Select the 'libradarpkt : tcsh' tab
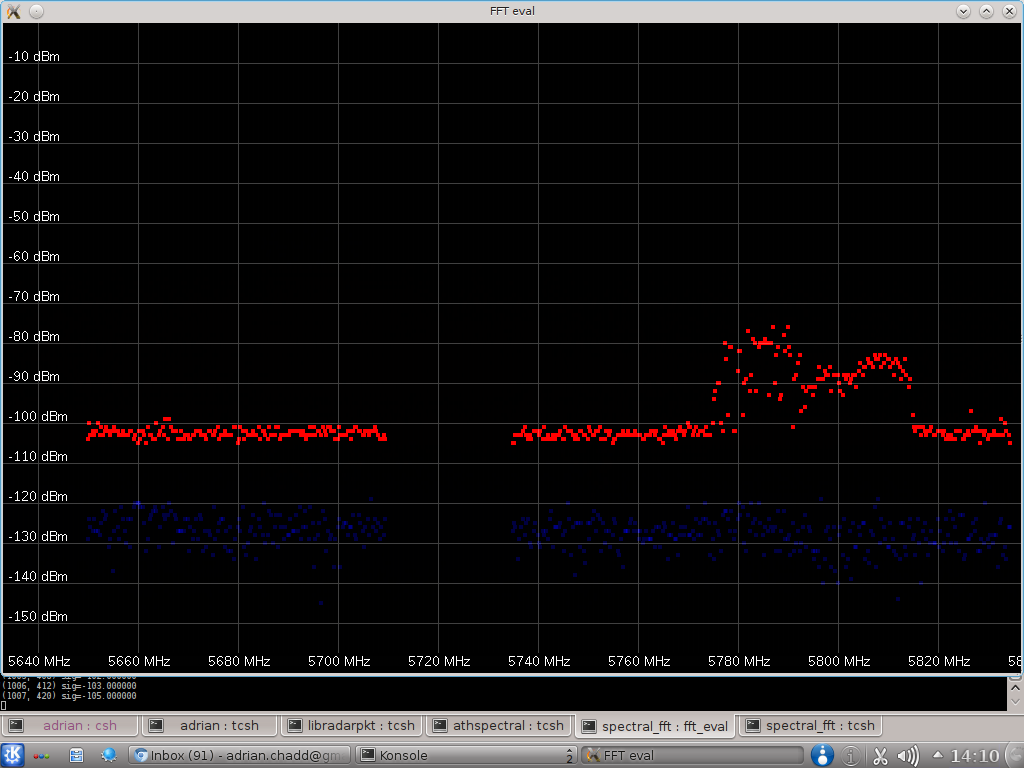Viewport: 1024px width, 768px height. point(352,726)
